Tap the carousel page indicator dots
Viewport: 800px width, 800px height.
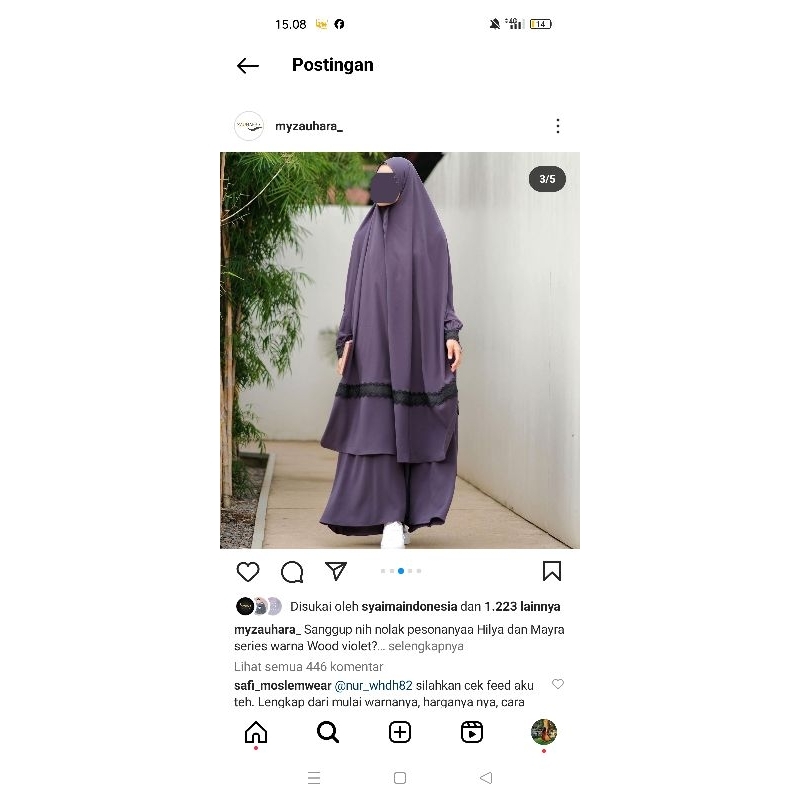[x=401, y=571]
